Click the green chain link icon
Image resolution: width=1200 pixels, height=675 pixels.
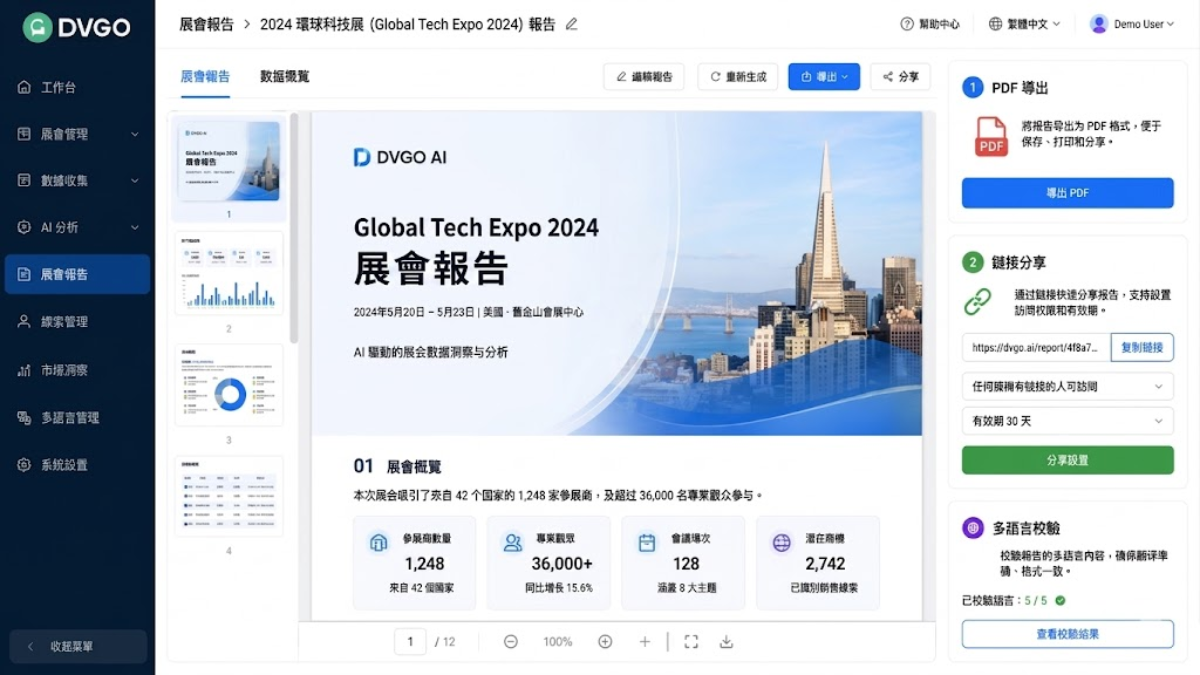pos(977,301)
